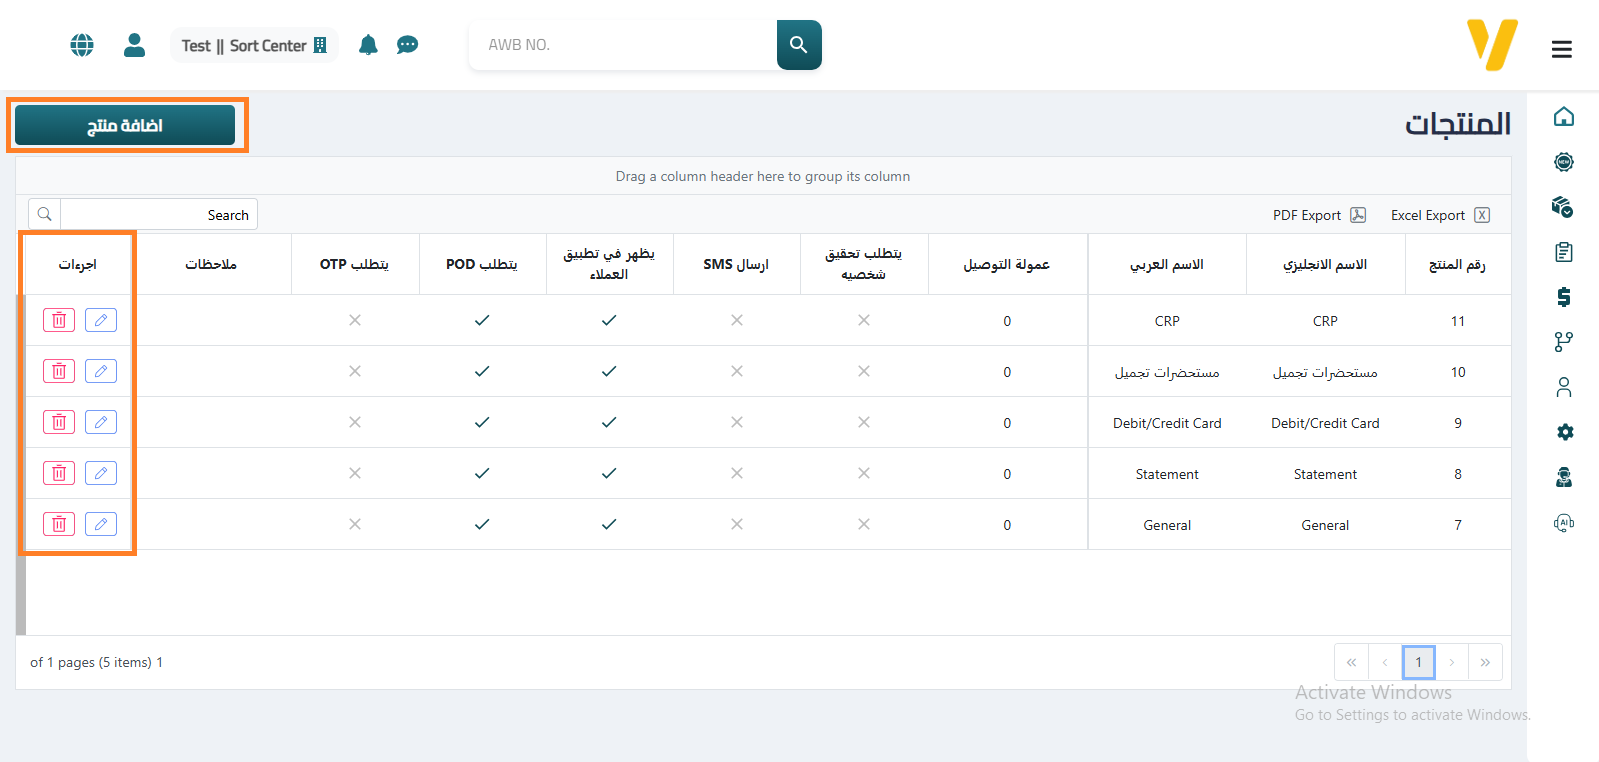
Task: Go to previous page arrow
Action: 1385,662
